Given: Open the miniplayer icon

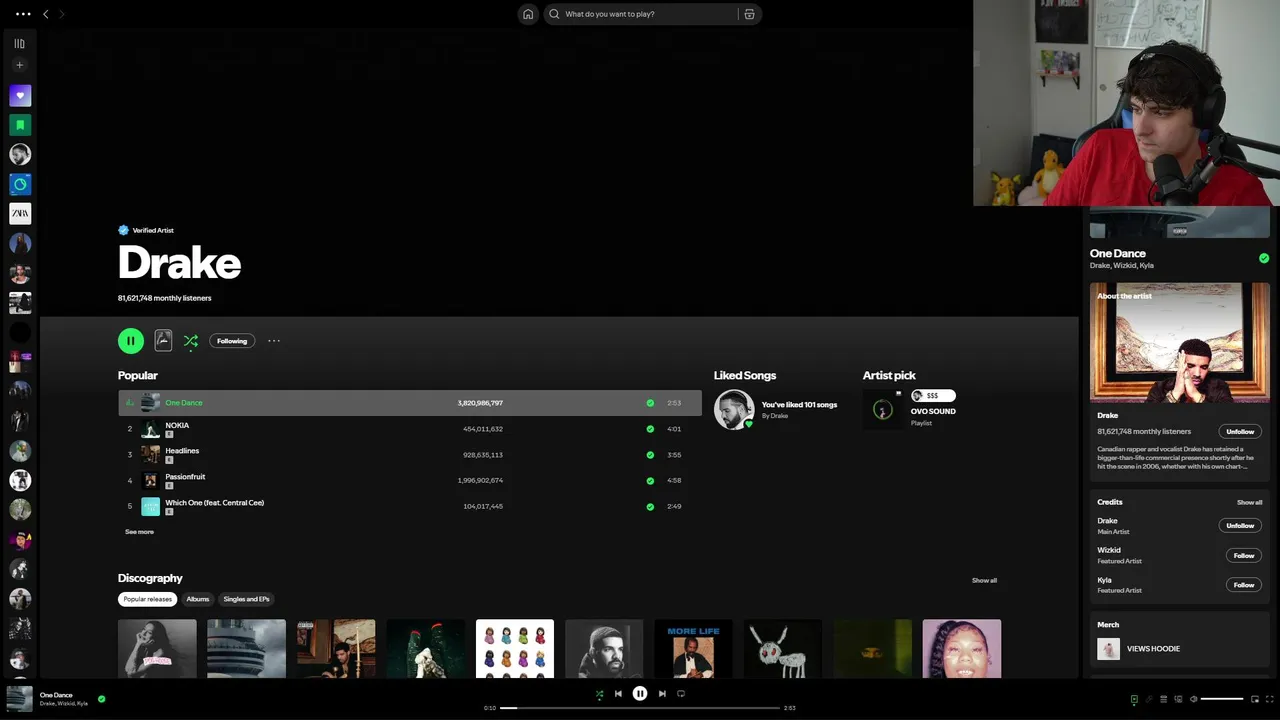Looking at the screenshot, I should [x=1255, y=699].
